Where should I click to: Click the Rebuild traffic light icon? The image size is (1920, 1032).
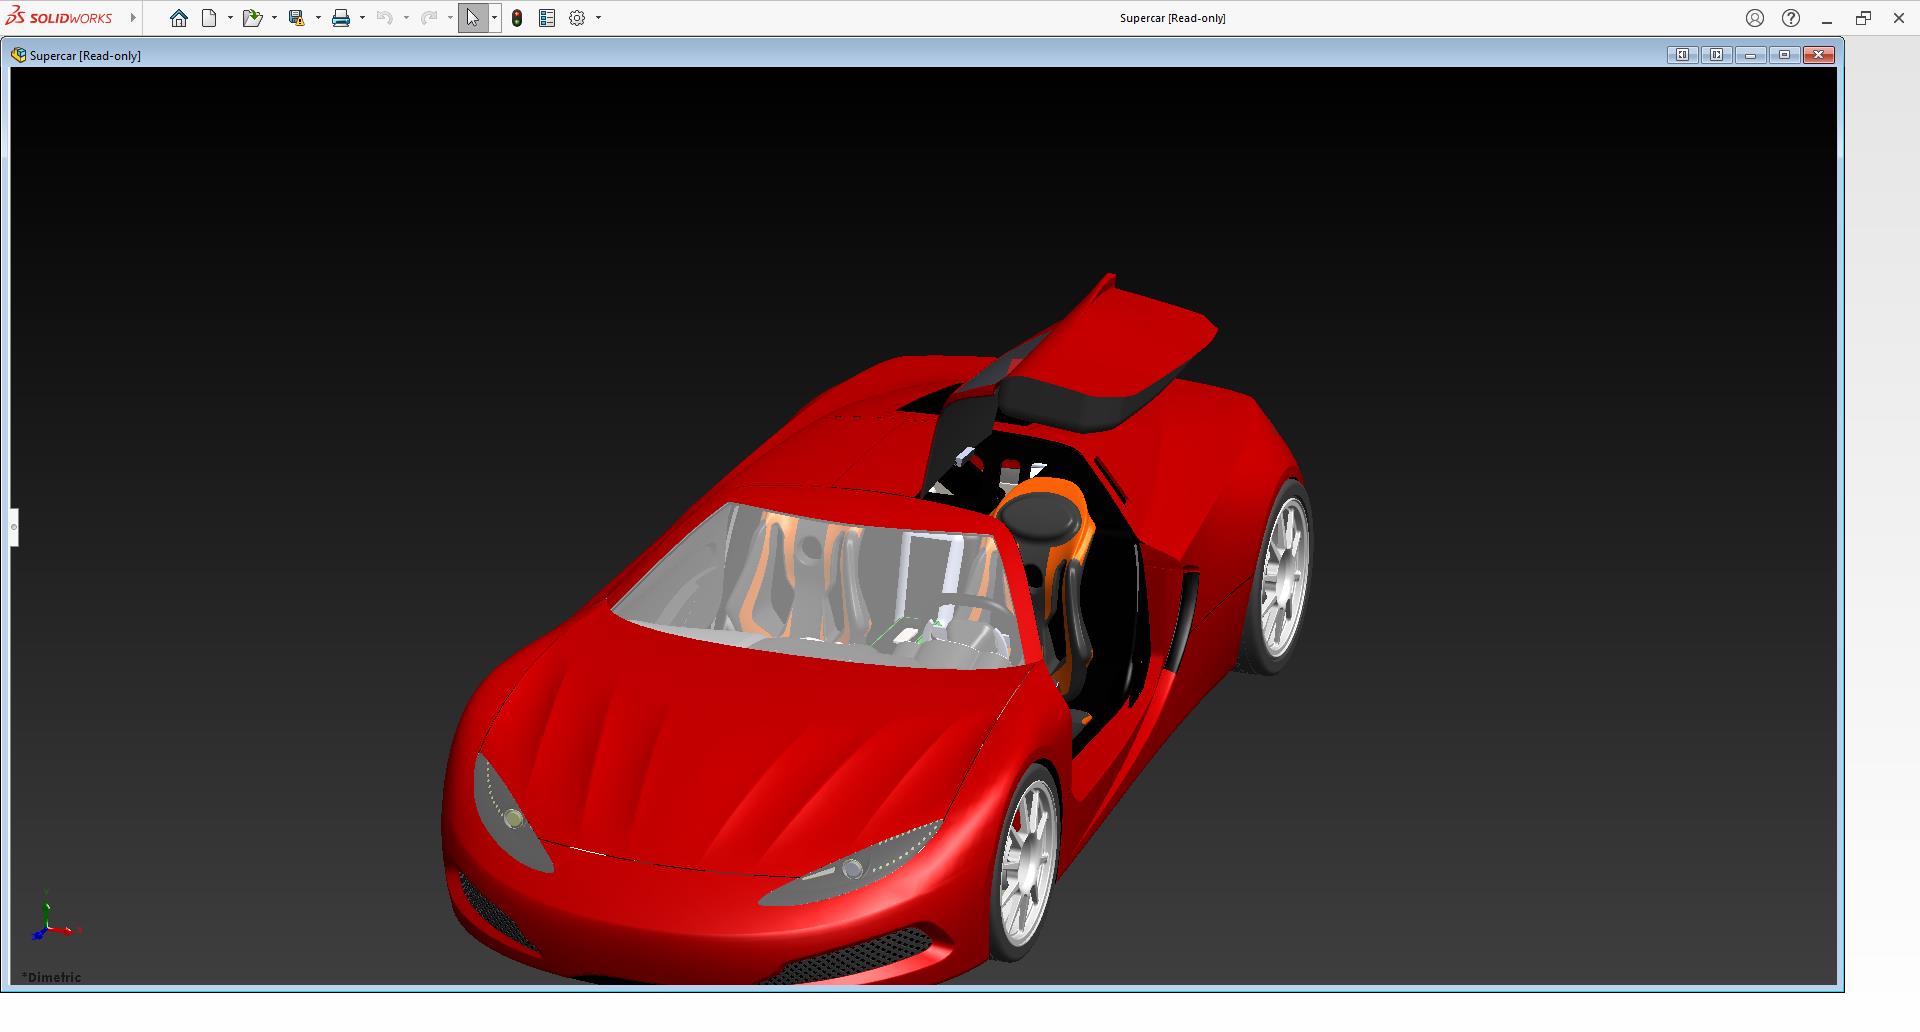[x=517, y=18]
